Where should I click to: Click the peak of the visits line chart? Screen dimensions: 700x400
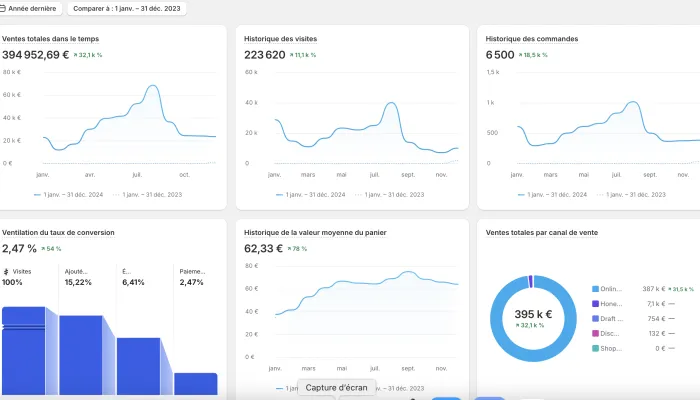tap(392, 103)
